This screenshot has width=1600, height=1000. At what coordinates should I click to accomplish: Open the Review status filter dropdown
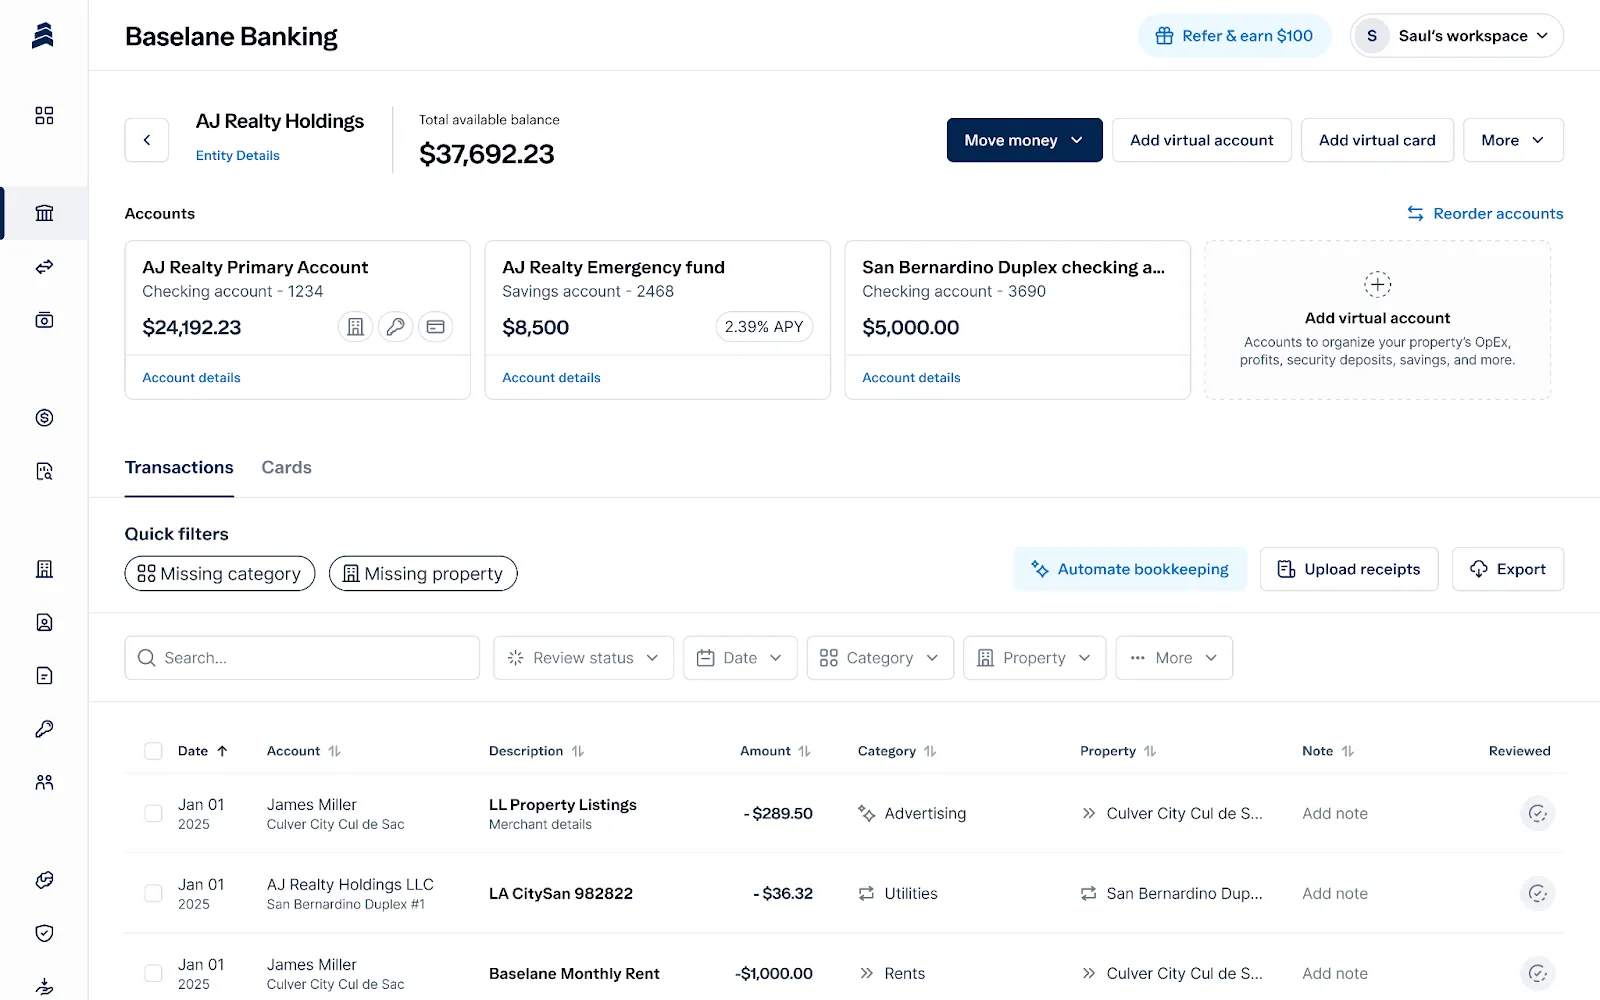pos(583,658)
